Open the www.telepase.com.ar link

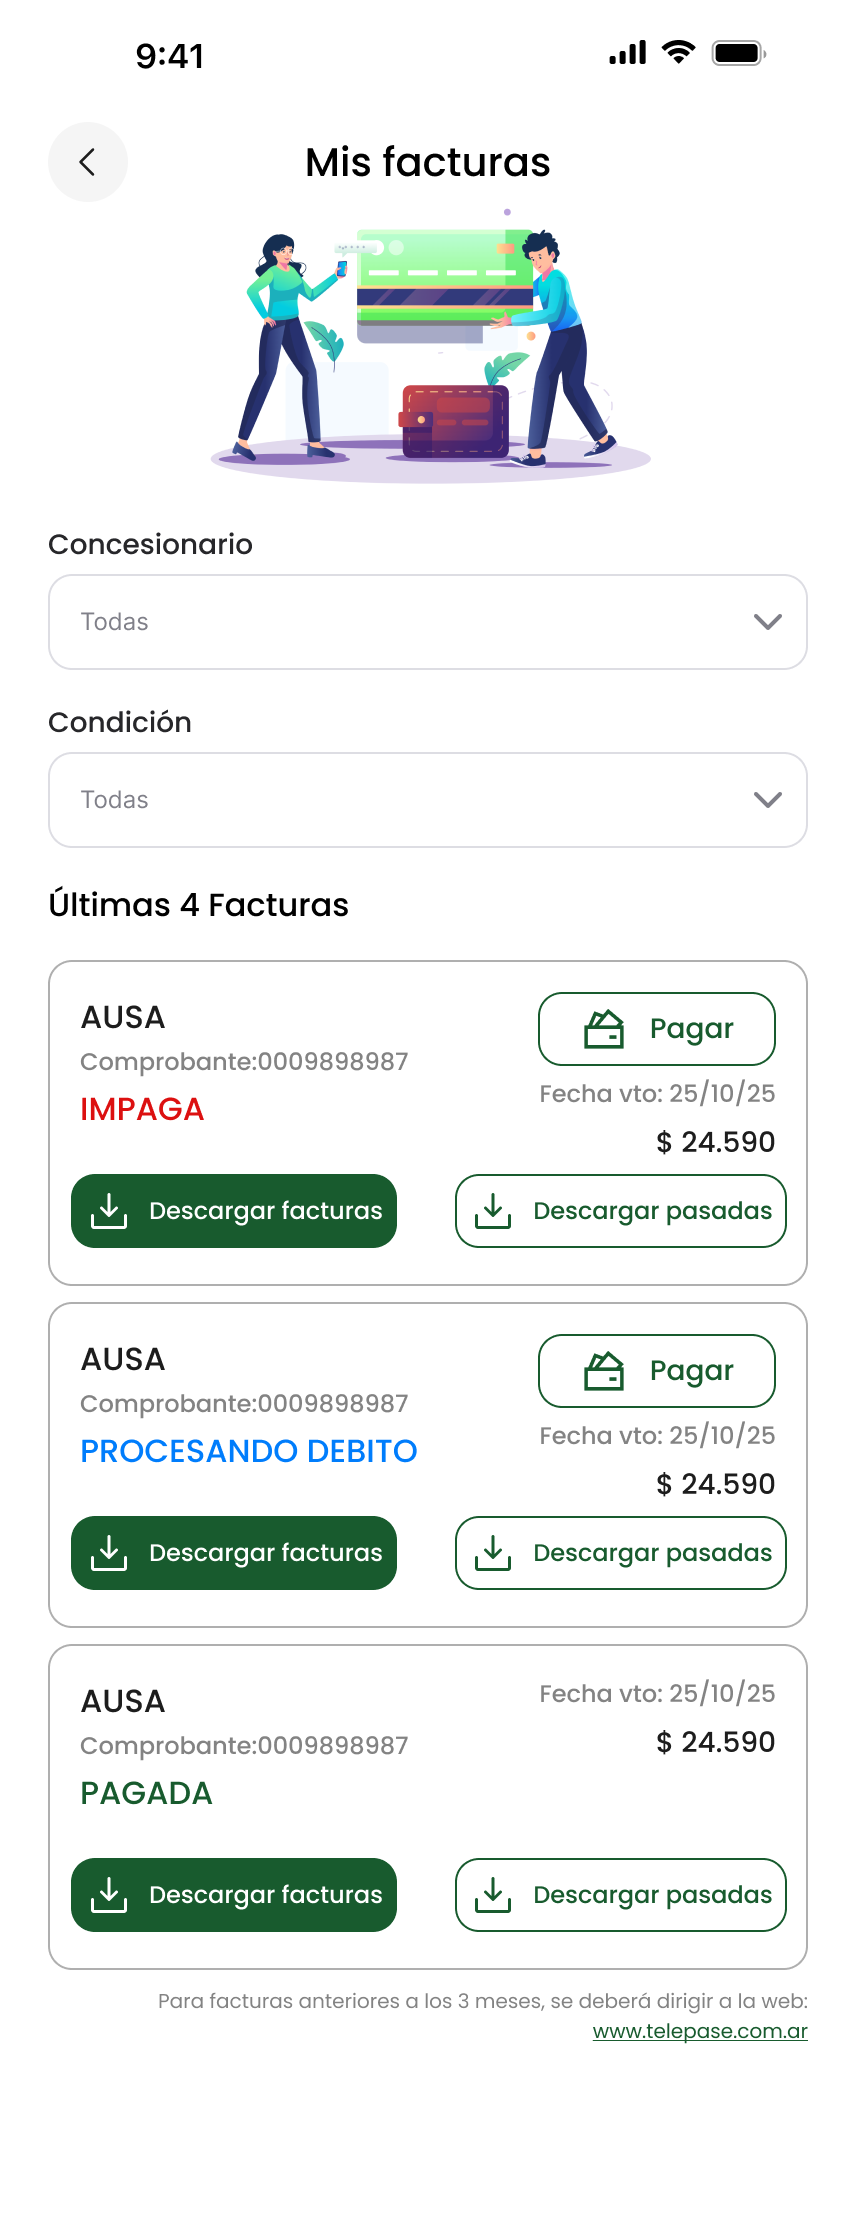[x=700, y=2031]
